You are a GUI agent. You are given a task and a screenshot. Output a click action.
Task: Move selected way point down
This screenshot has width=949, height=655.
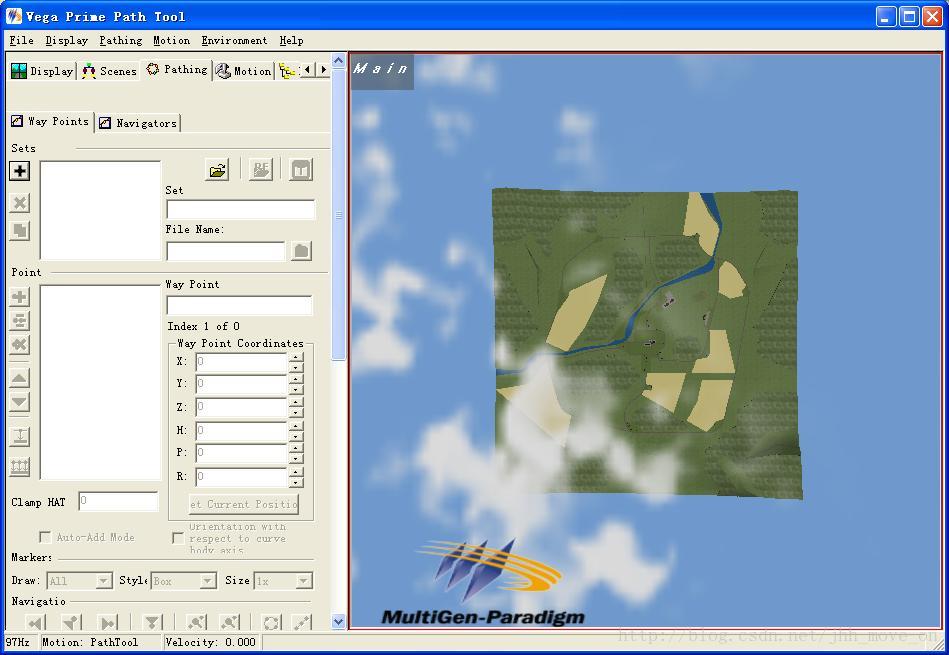(x=20, y=402)
